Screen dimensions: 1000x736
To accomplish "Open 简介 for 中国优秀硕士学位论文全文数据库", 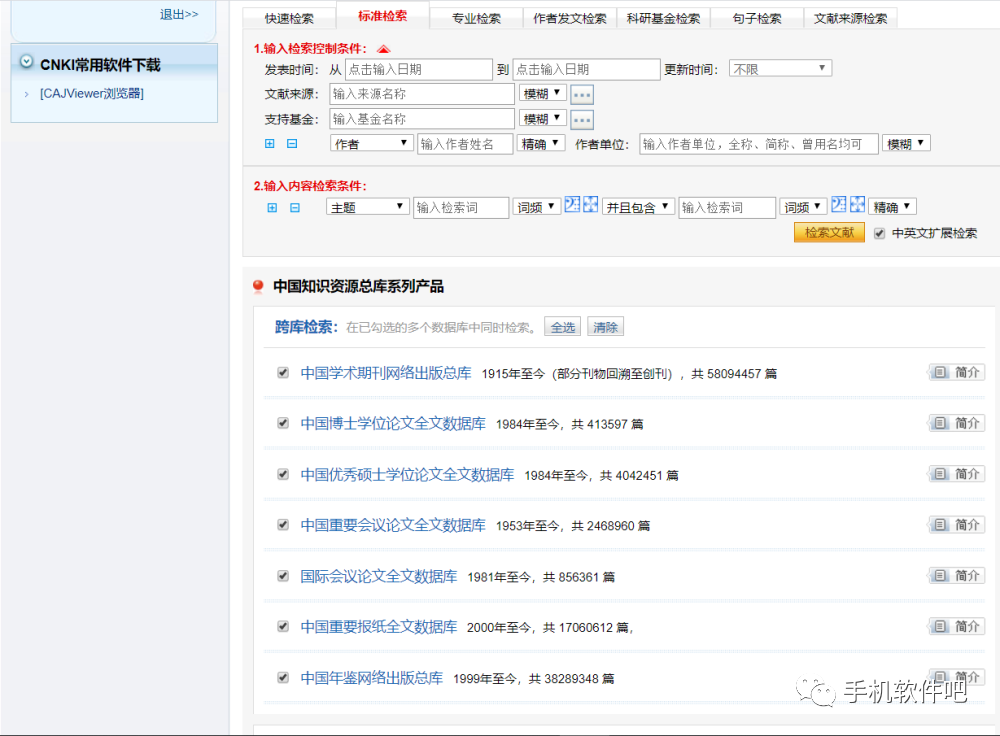I will [x=956, y=474].
